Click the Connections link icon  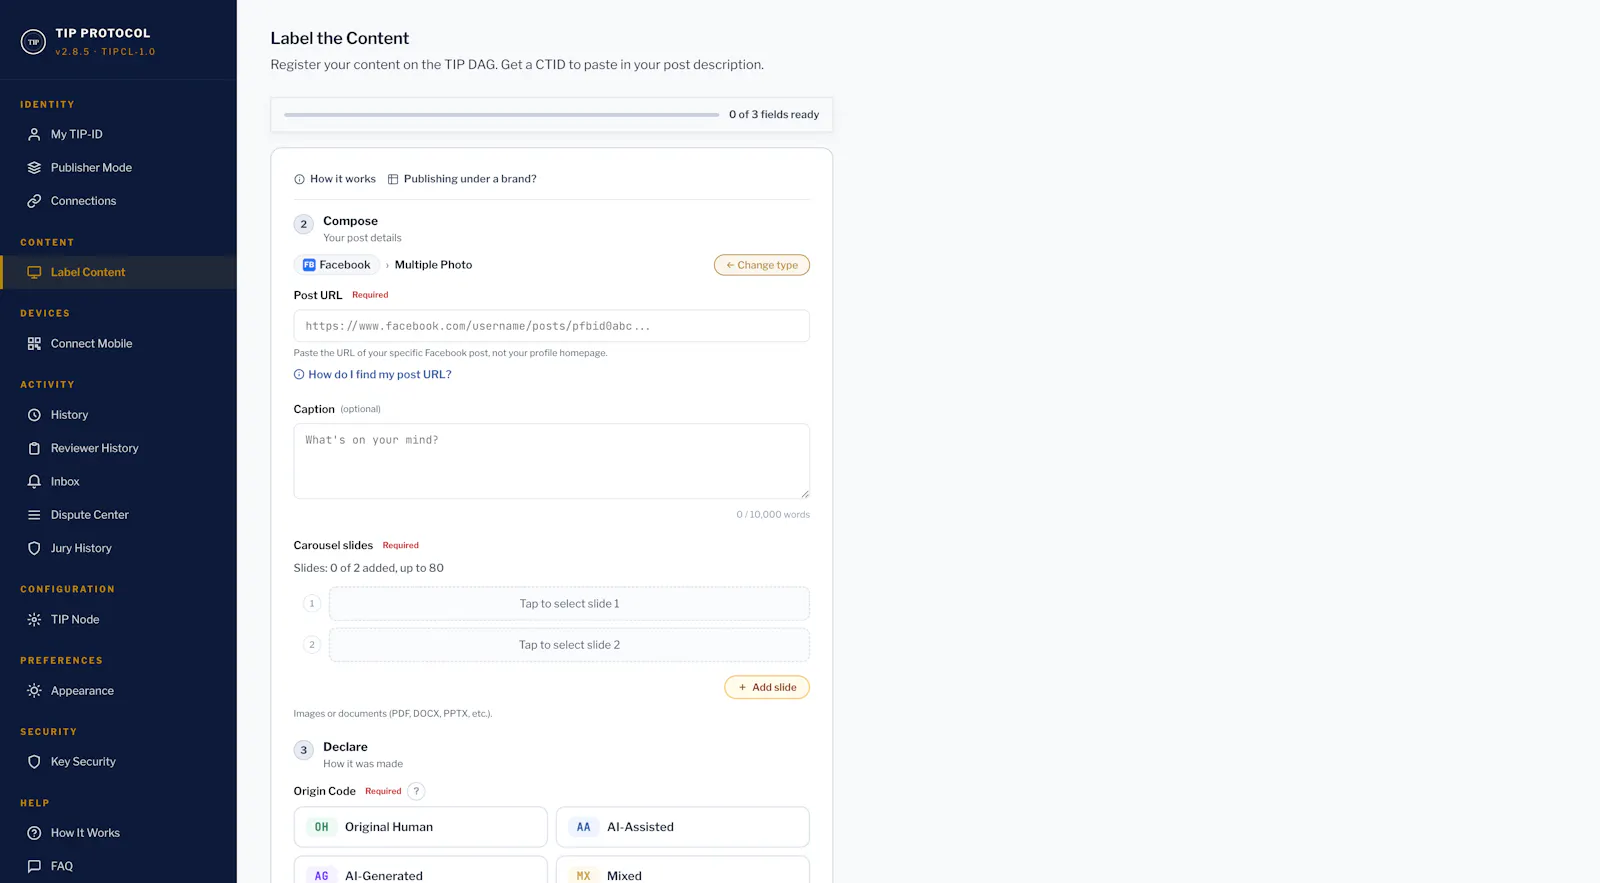coord(34,201)
